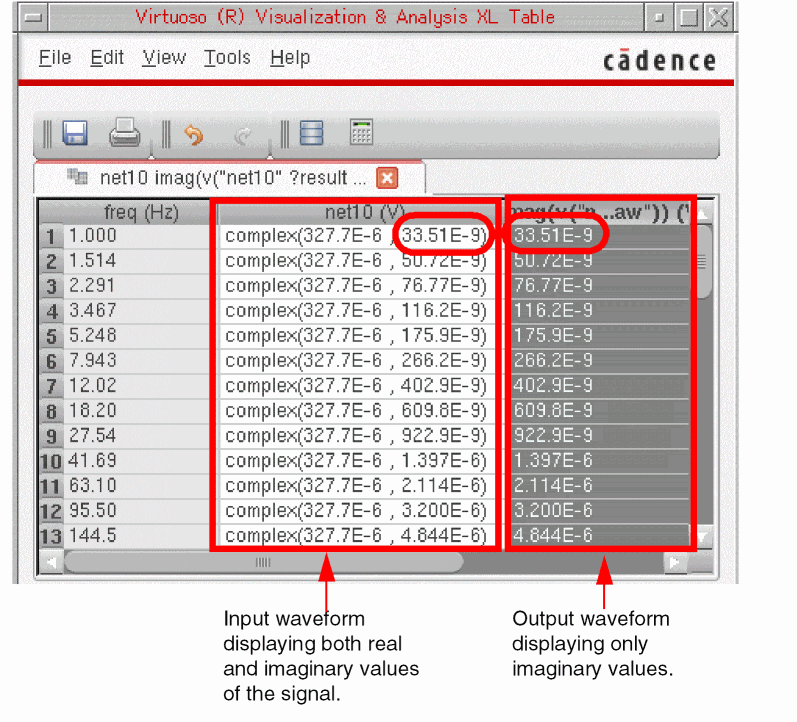This screenshot has height=722, width=797.
Task: Select row header number 13
Action: click(x=51, y=536)
